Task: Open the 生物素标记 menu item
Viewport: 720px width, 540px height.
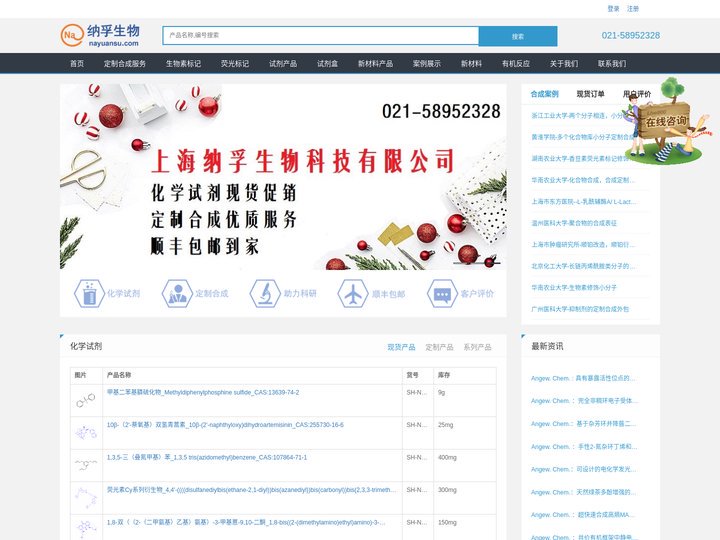Action: [183, 64]
